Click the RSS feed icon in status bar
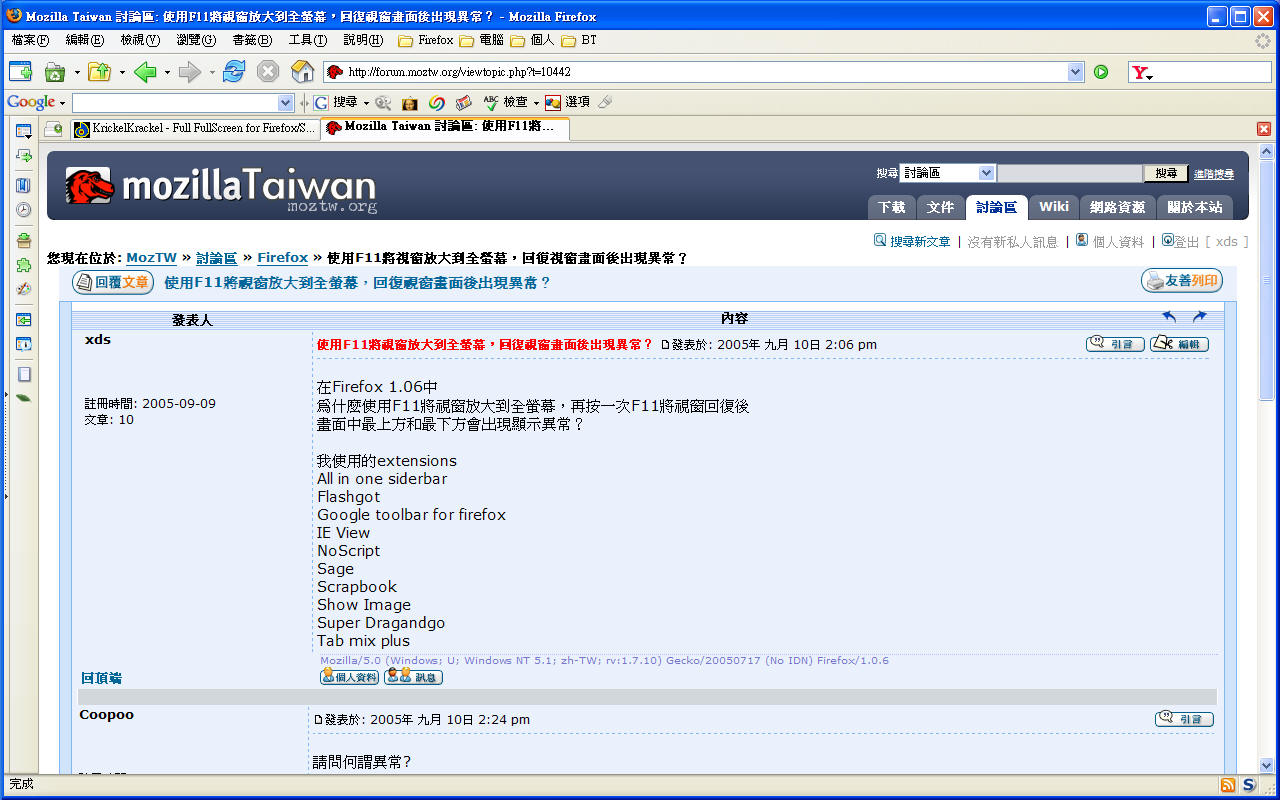 coord(1228,785)
